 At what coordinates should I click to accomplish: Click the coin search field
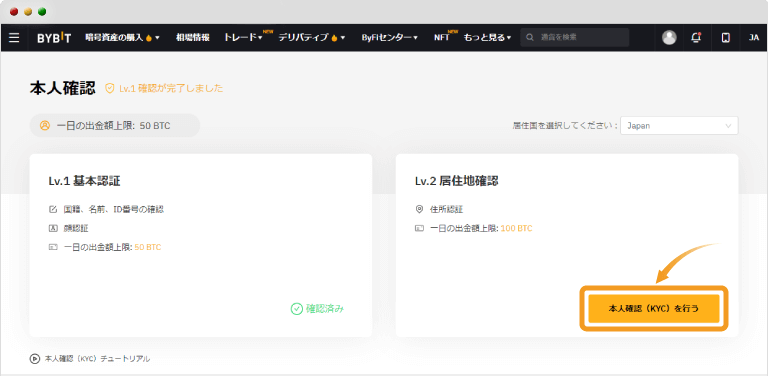[575, 37]
